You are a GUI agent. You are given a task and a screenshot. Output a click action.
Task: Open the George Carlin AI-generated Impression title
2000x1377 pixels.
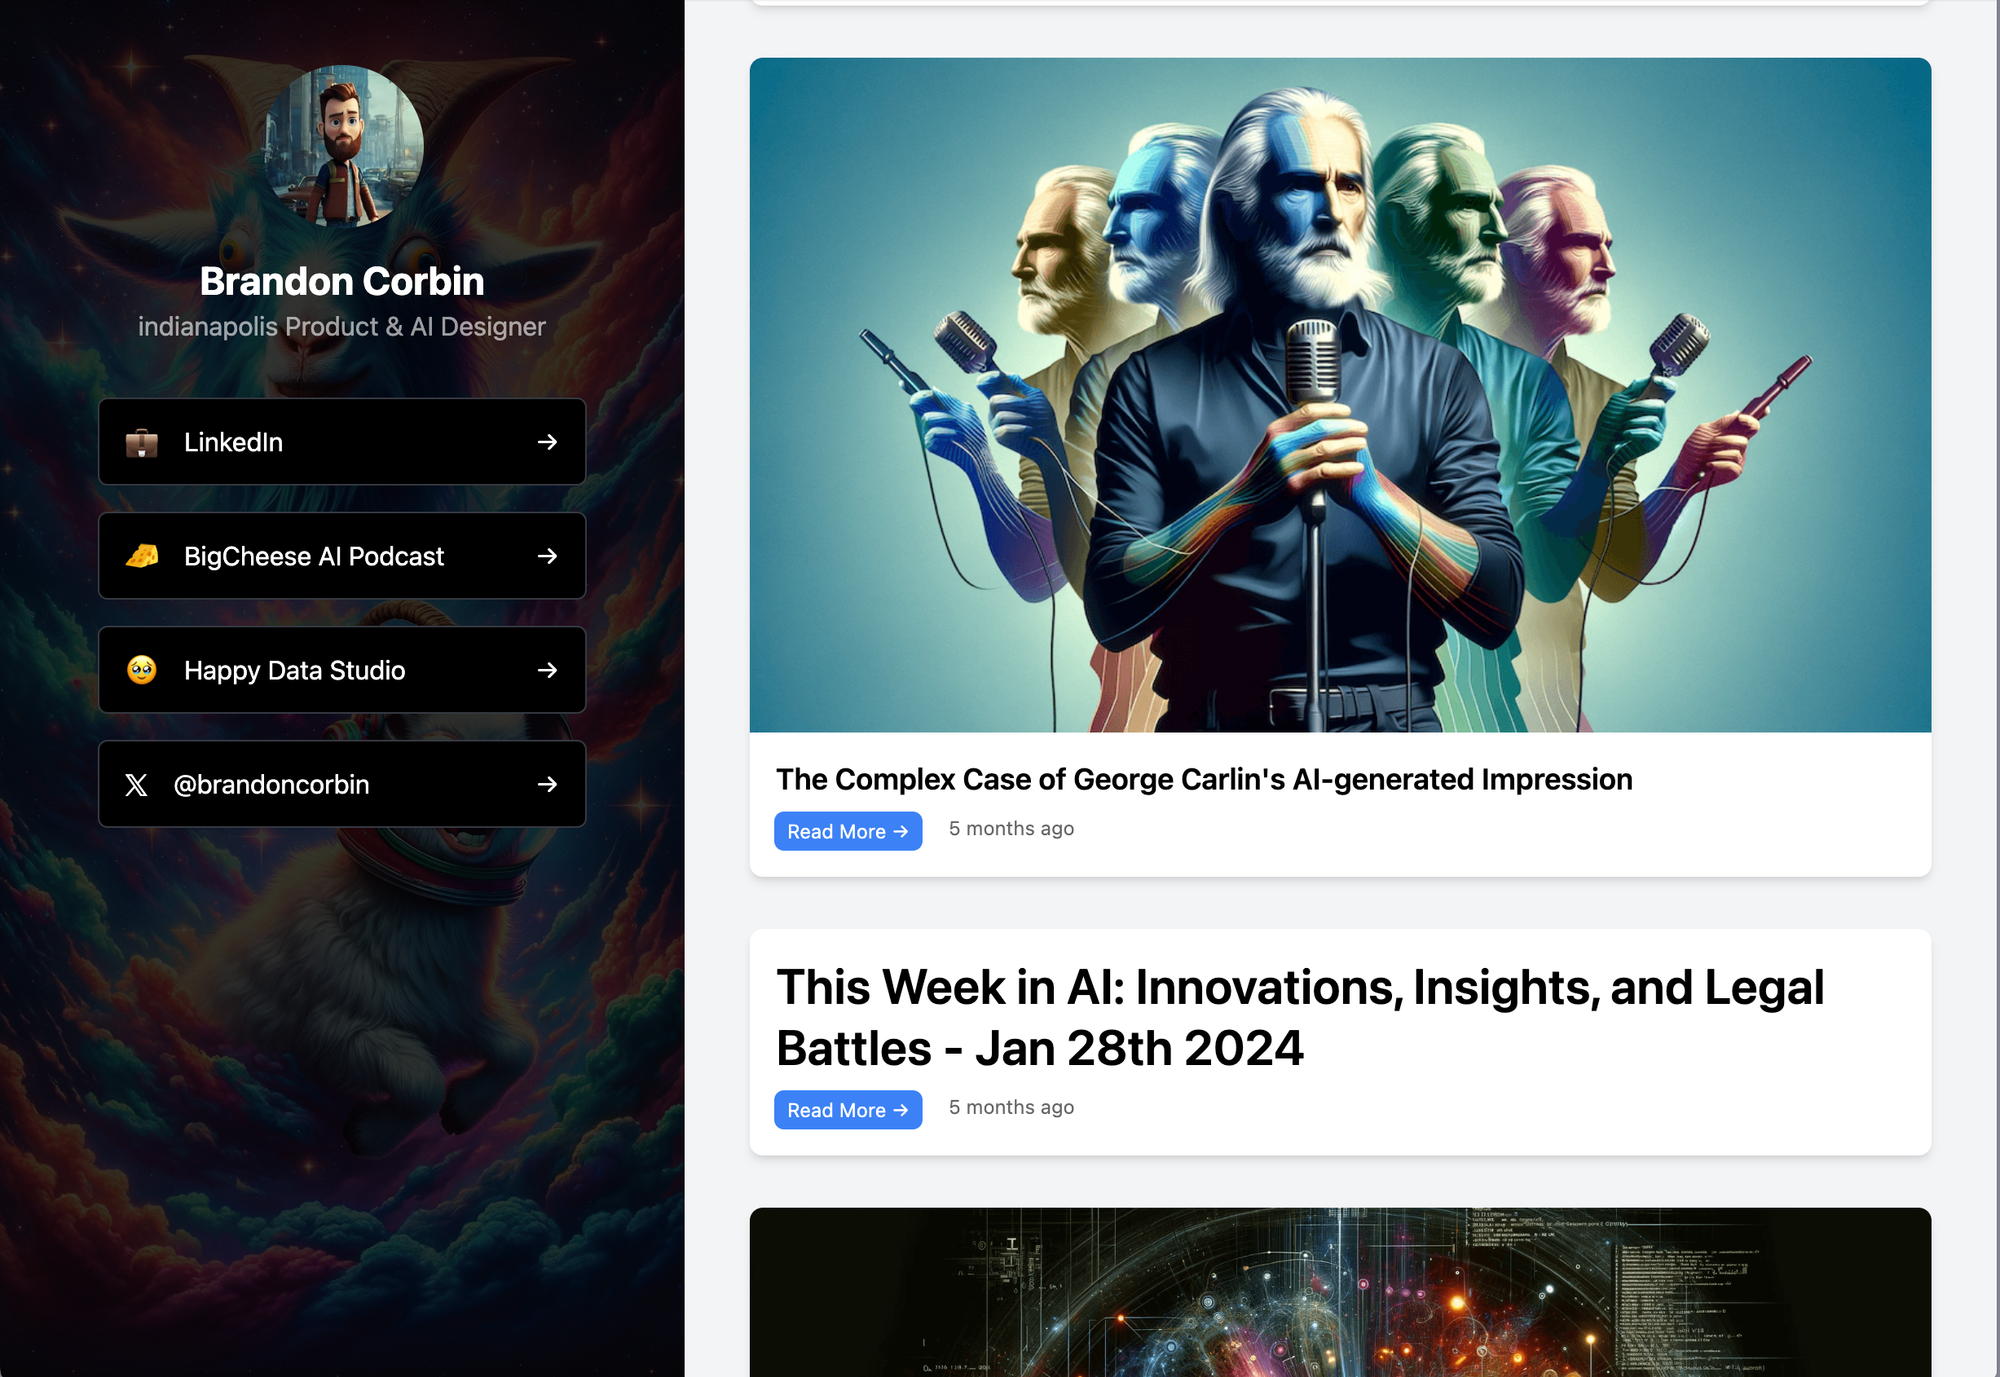point(1204,779)
